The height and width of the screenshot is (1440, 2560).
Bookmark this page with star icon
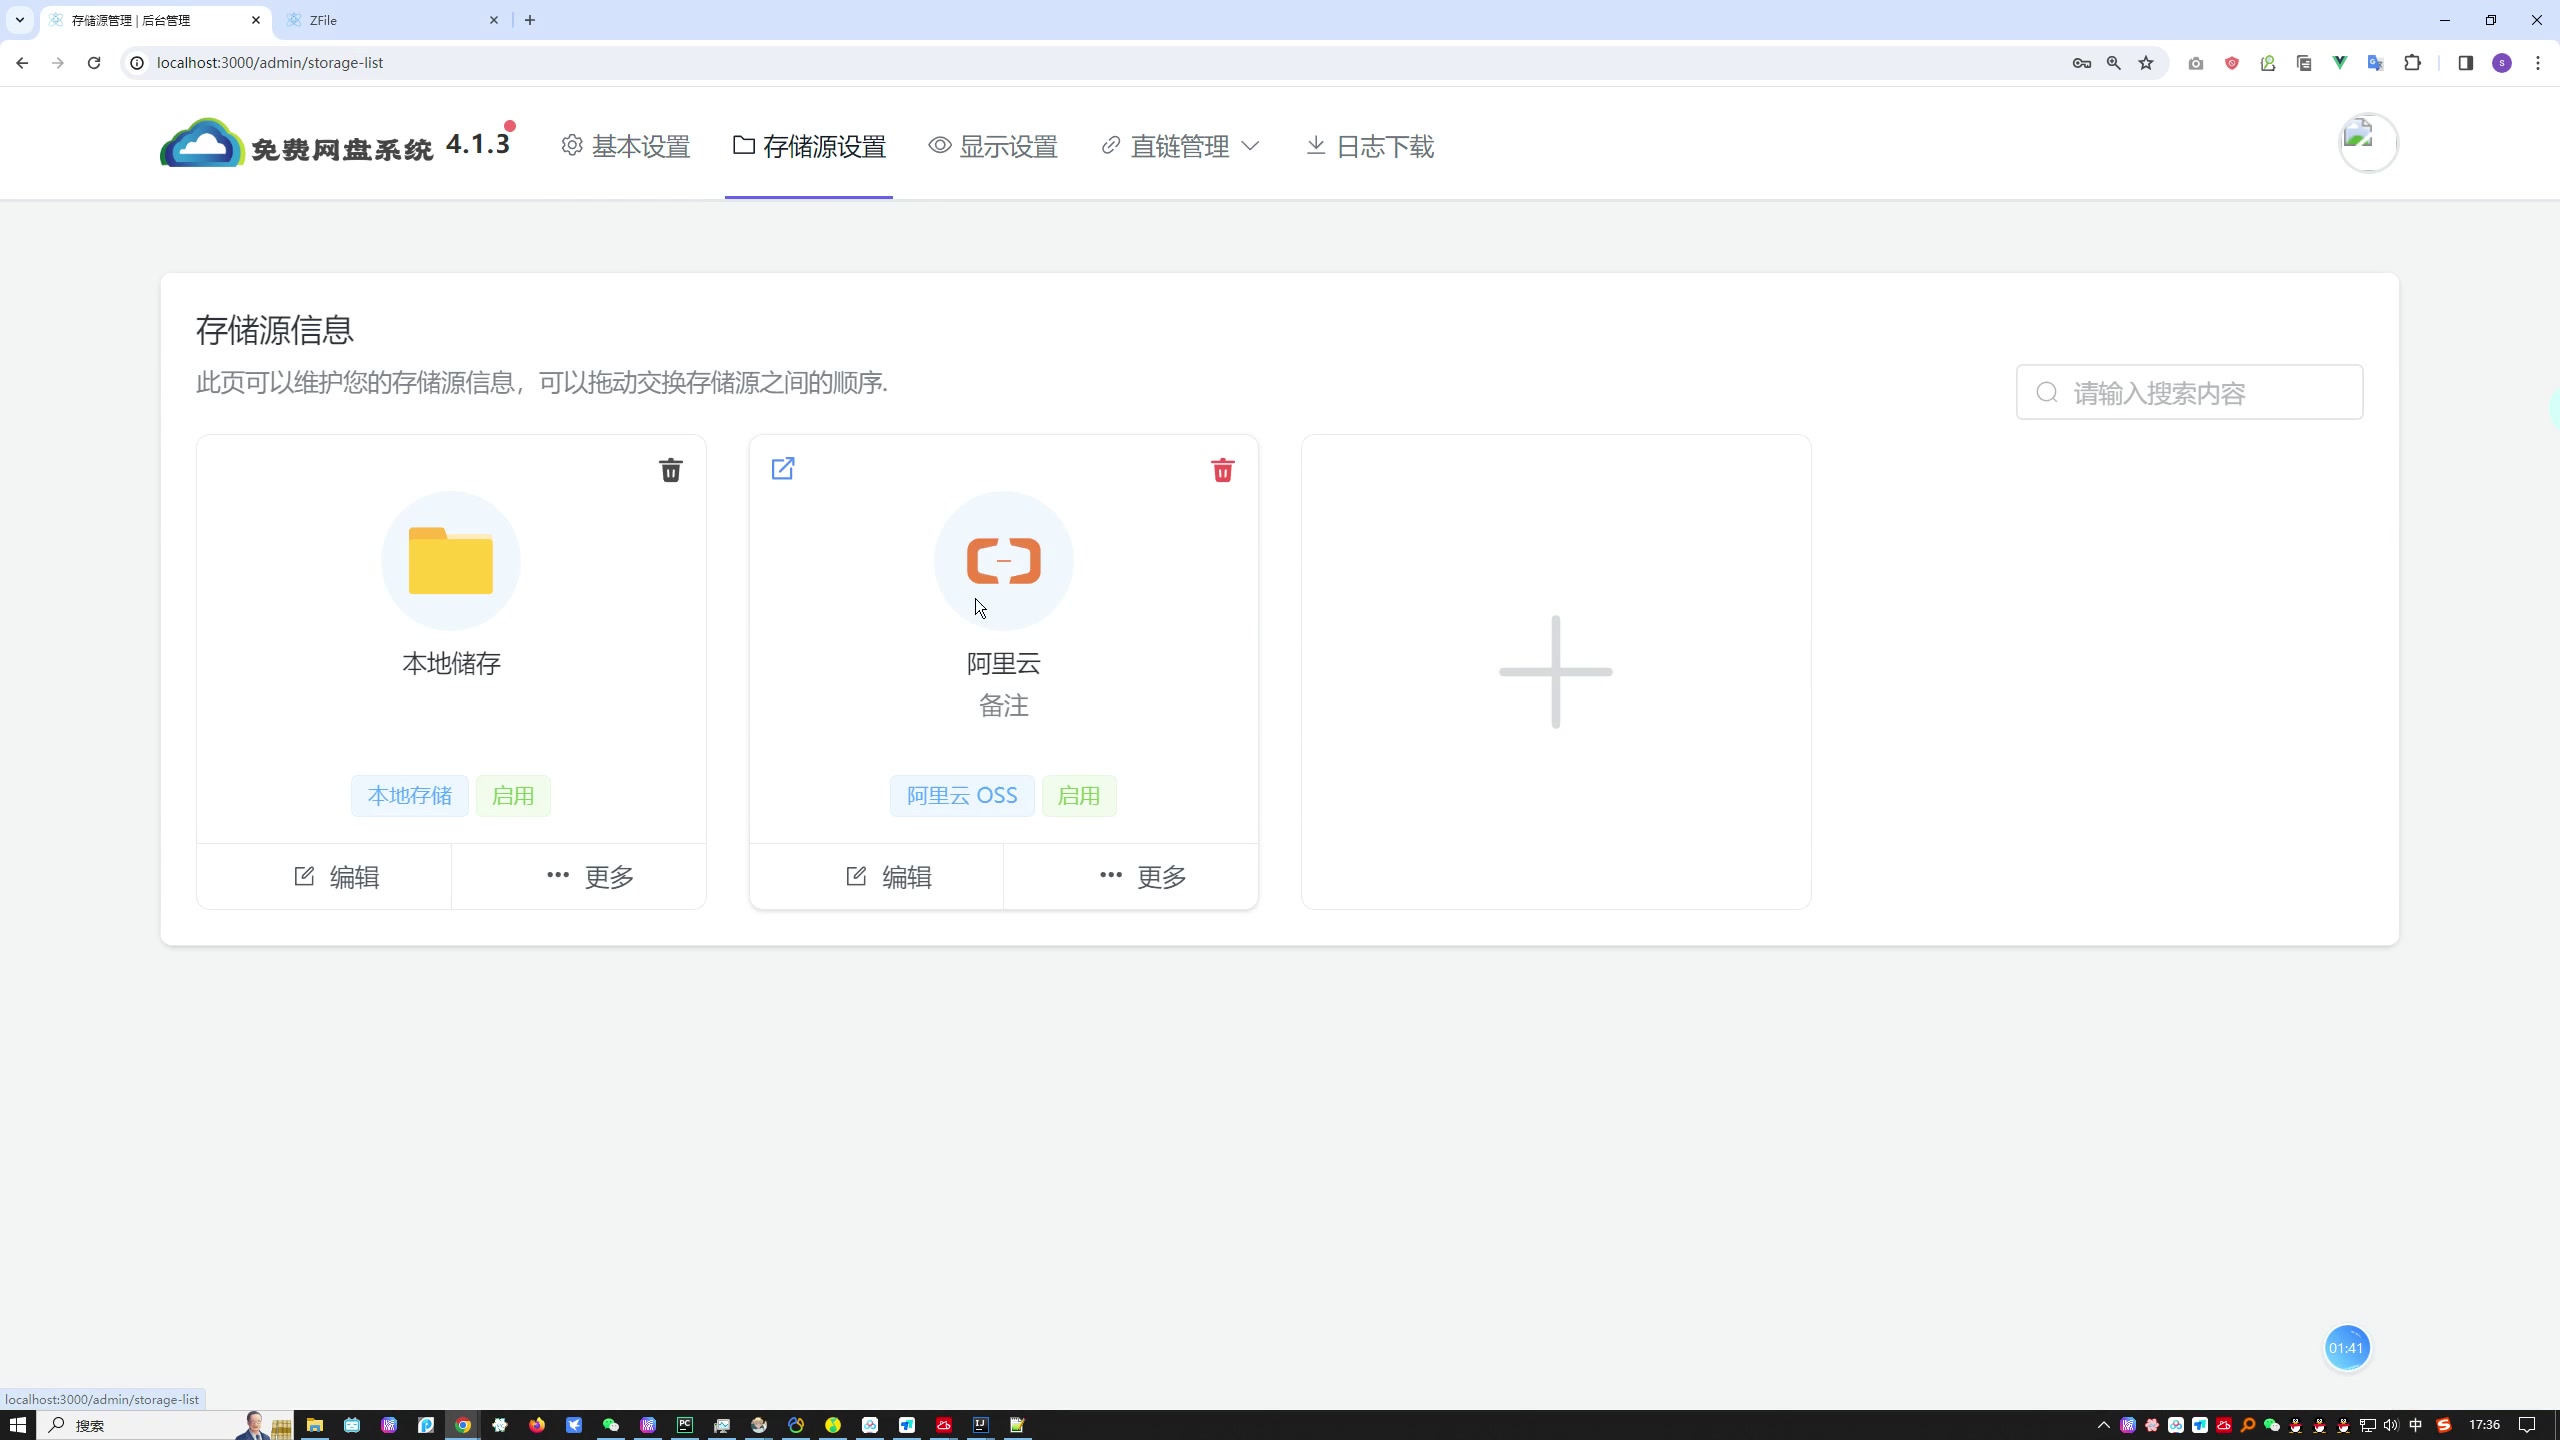point(2146,63)
